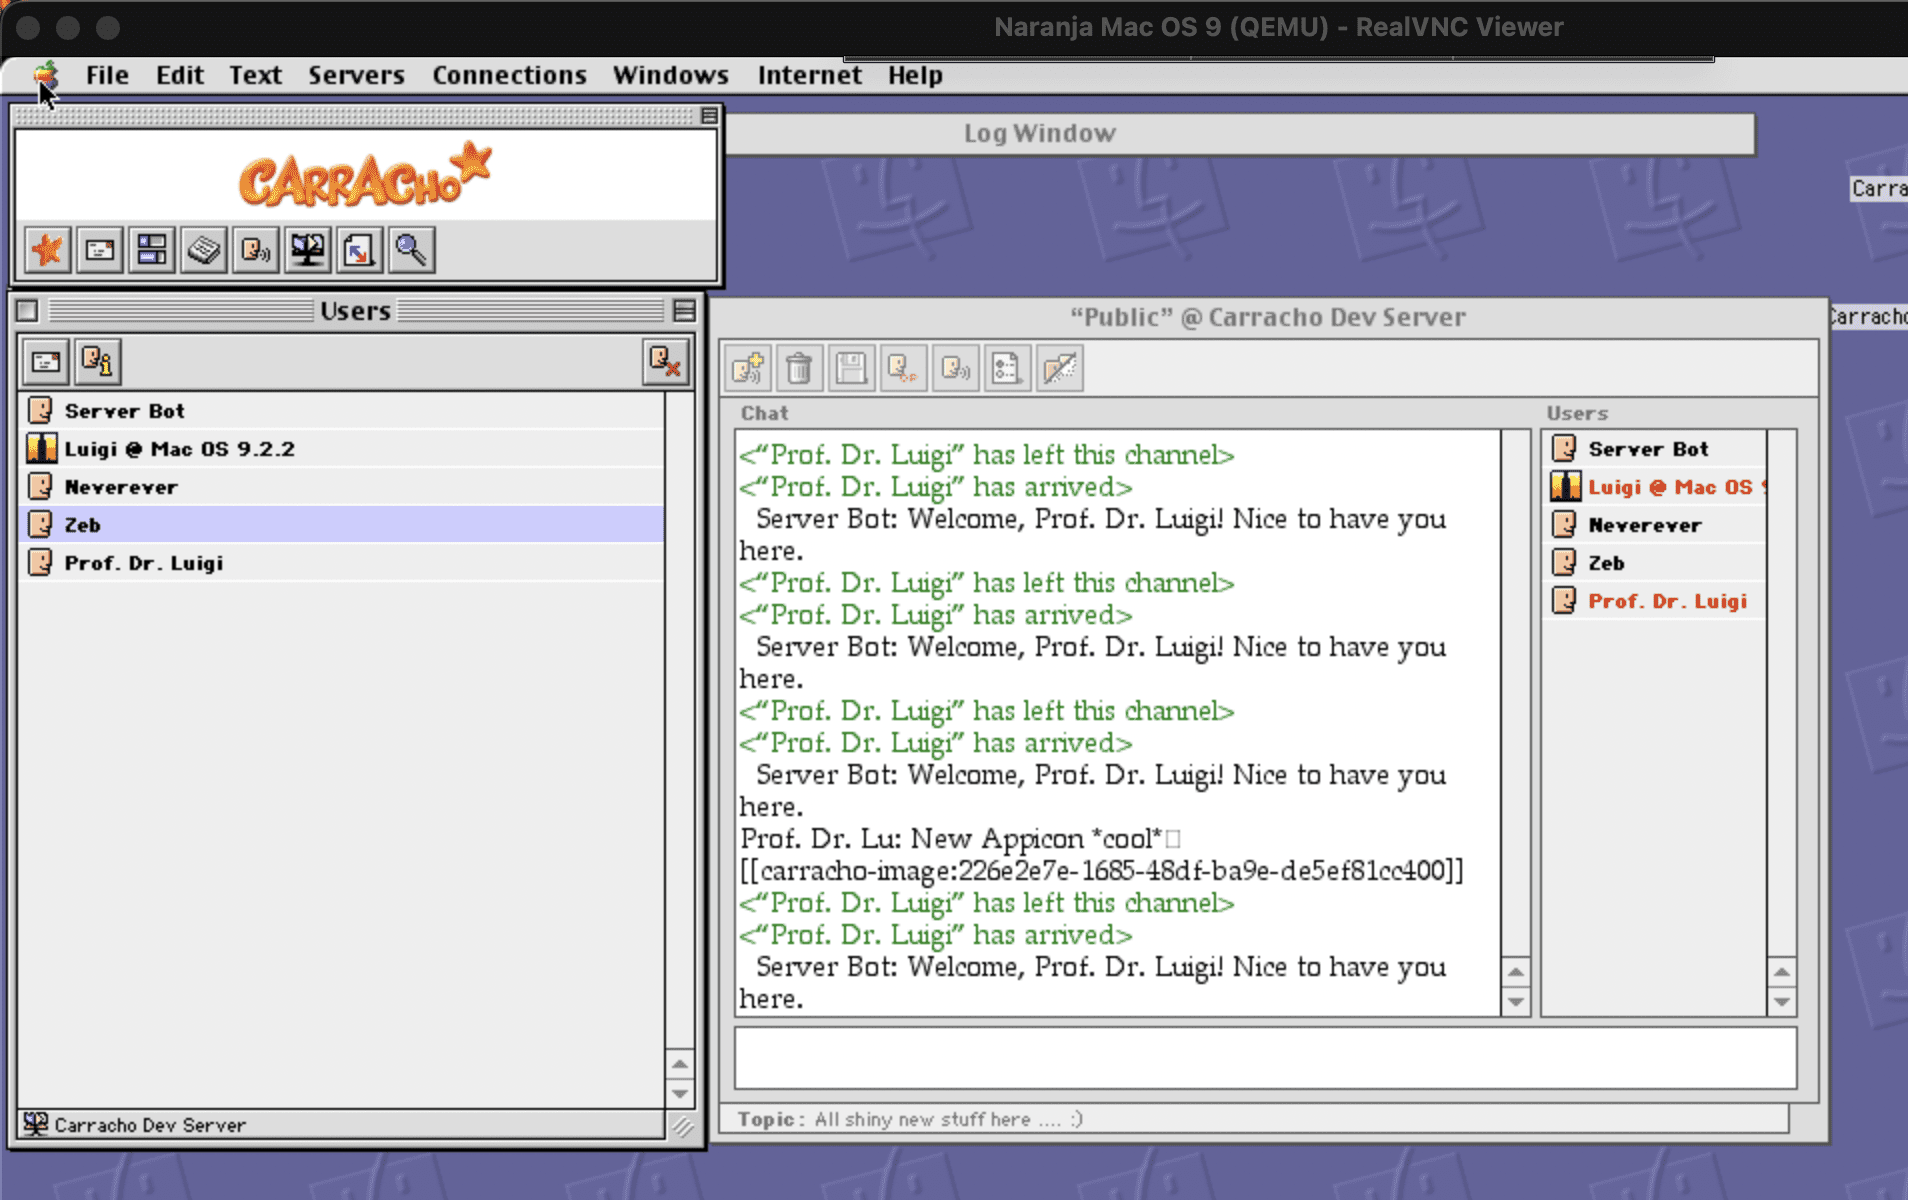The image size is (1908, 1200).
Task: Click up arrow of chat Users panel scrollbar
Action: [1781, 972]
